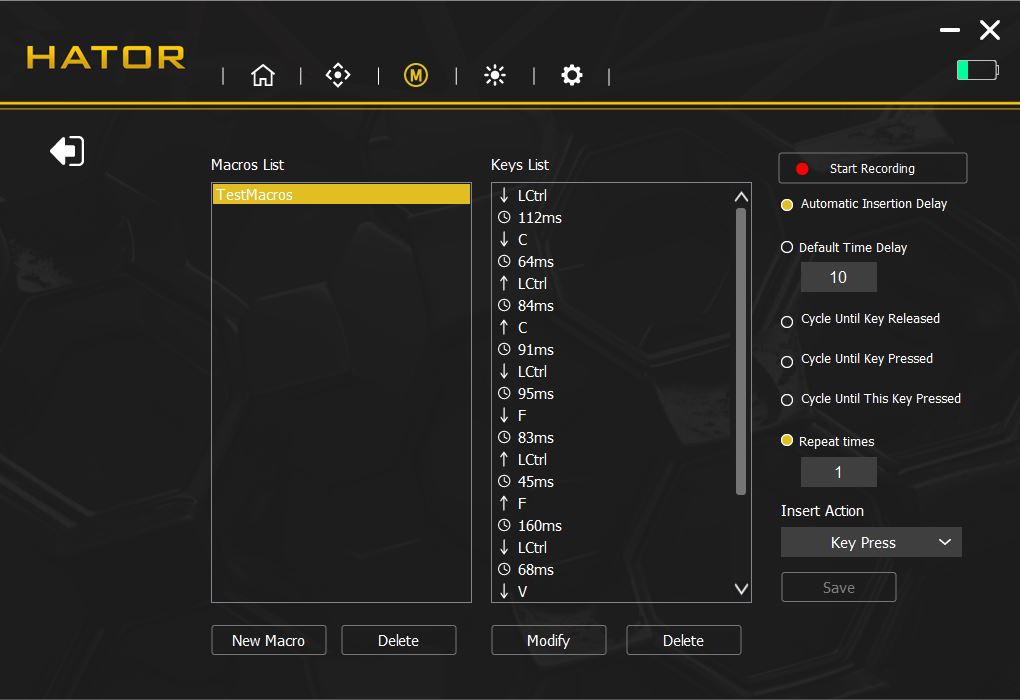Enable Automatic Insertion Delay option

(786, 205)
